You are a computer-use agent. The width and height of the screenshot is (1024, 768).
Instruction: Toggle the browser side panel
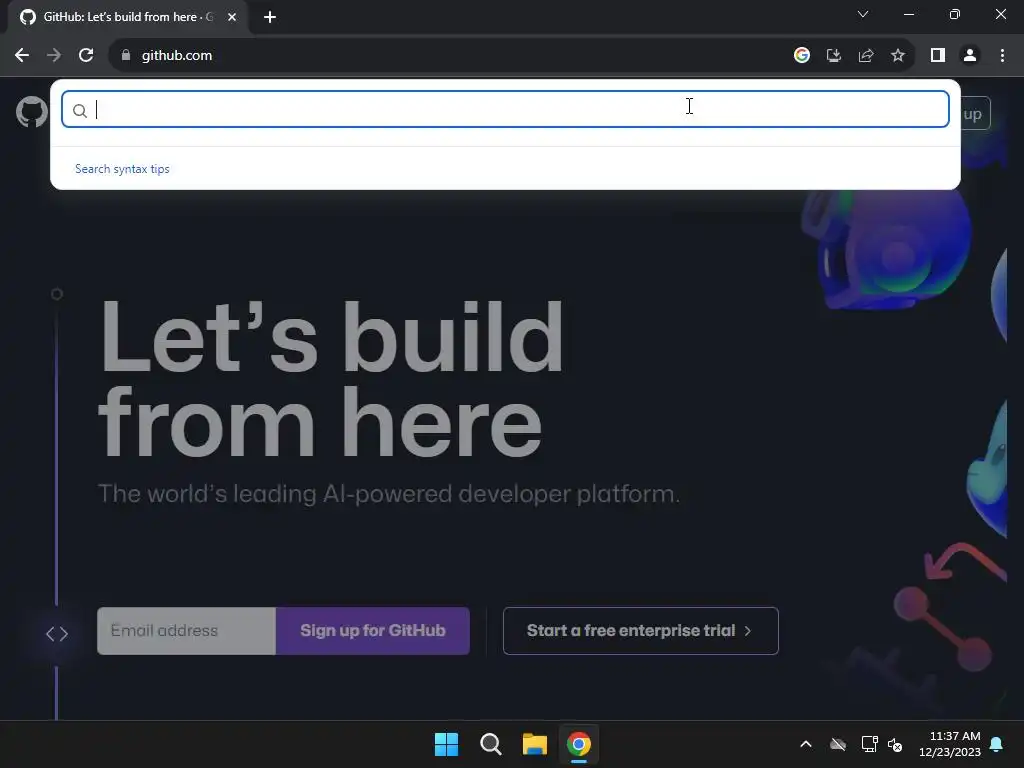coord(938,56)
